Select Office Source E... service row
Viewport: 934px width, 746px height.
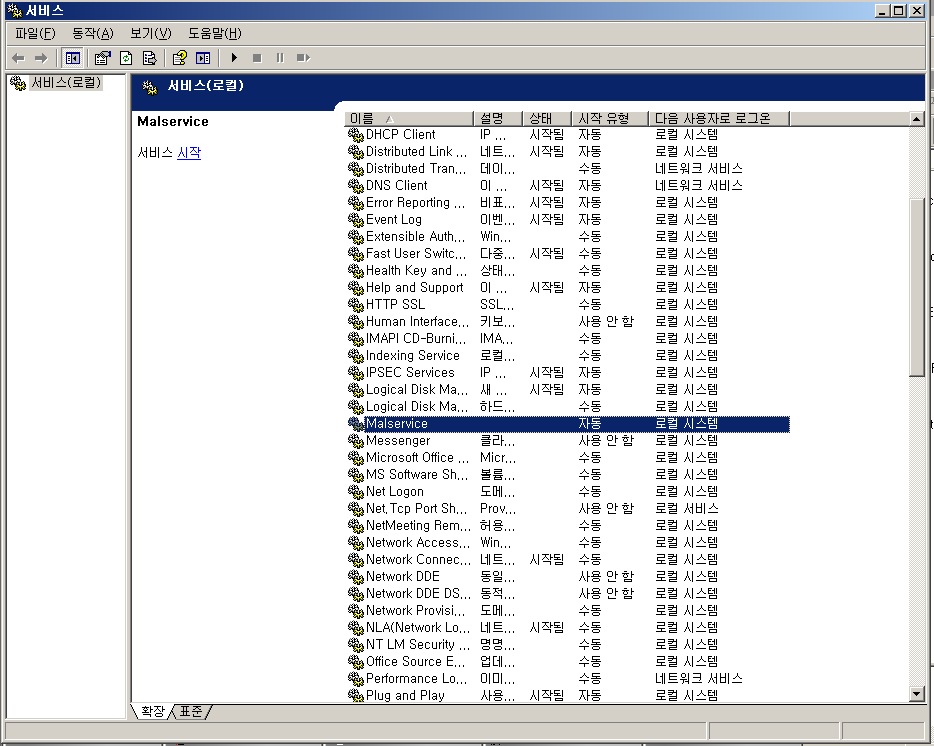pyautogui.click(x=568, y=661)
